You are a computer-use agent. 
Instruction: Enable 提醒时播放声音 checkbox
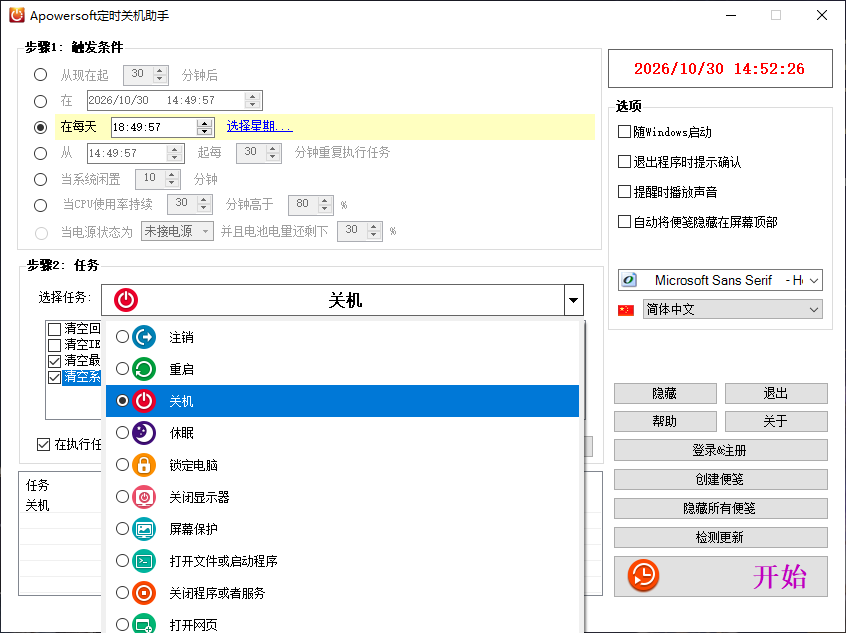click(x=624, y=192)
